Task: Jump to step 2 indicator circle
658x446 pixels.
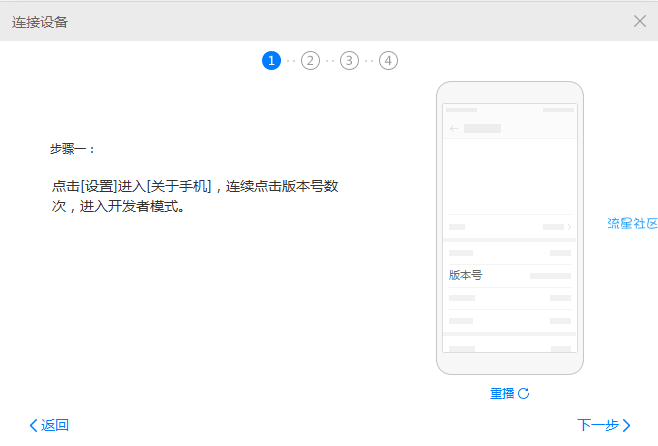Action: (x=310, y=61)
